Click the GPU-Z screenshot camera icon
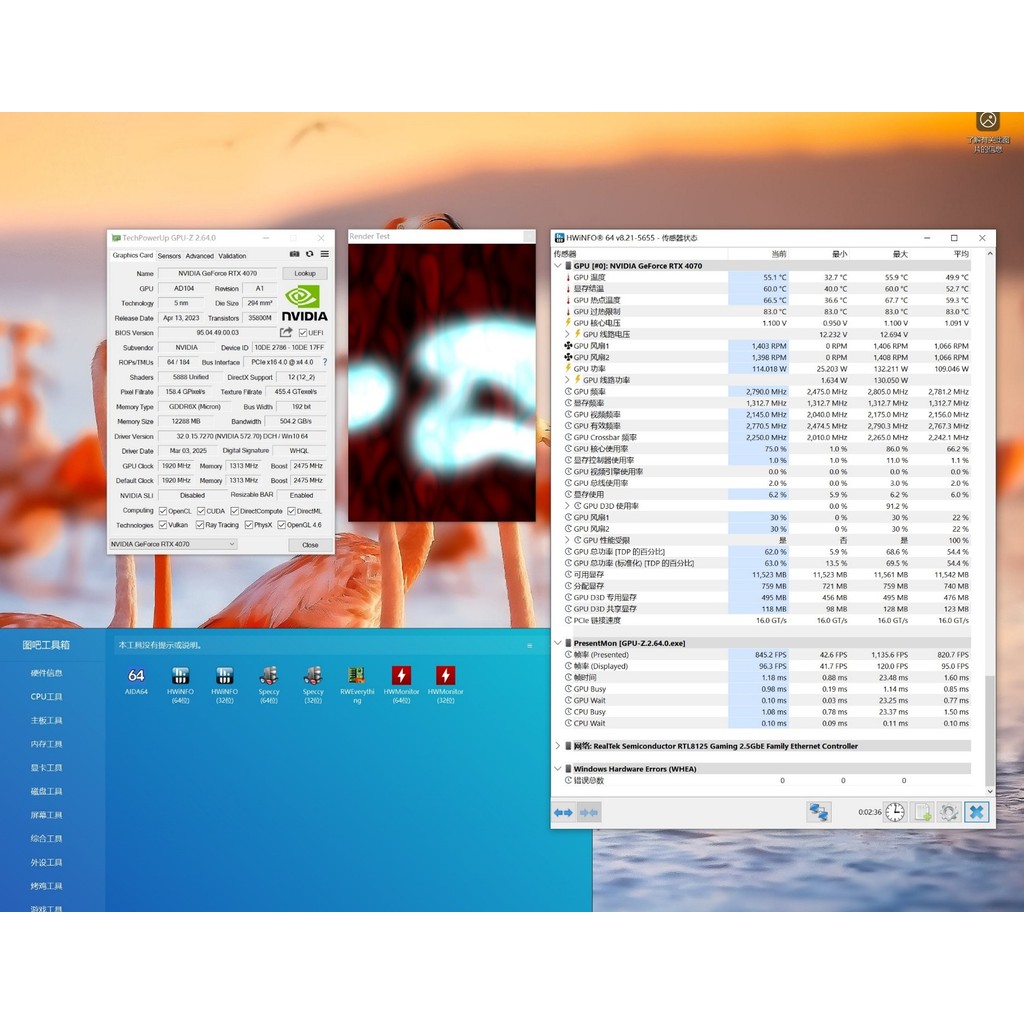Image resolution: width=1024 pixels, height=1024 pixels. coord(295,254)
